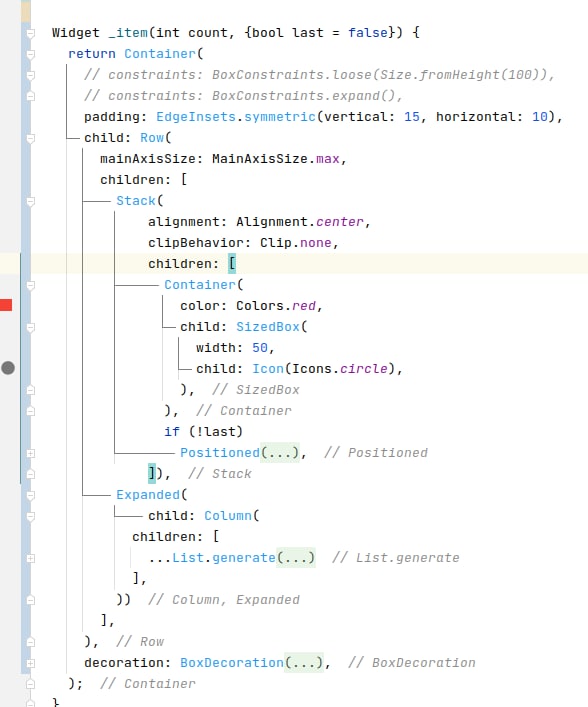Click fold end marker on '// Column, Expanded' line

[x=30, y=600]
